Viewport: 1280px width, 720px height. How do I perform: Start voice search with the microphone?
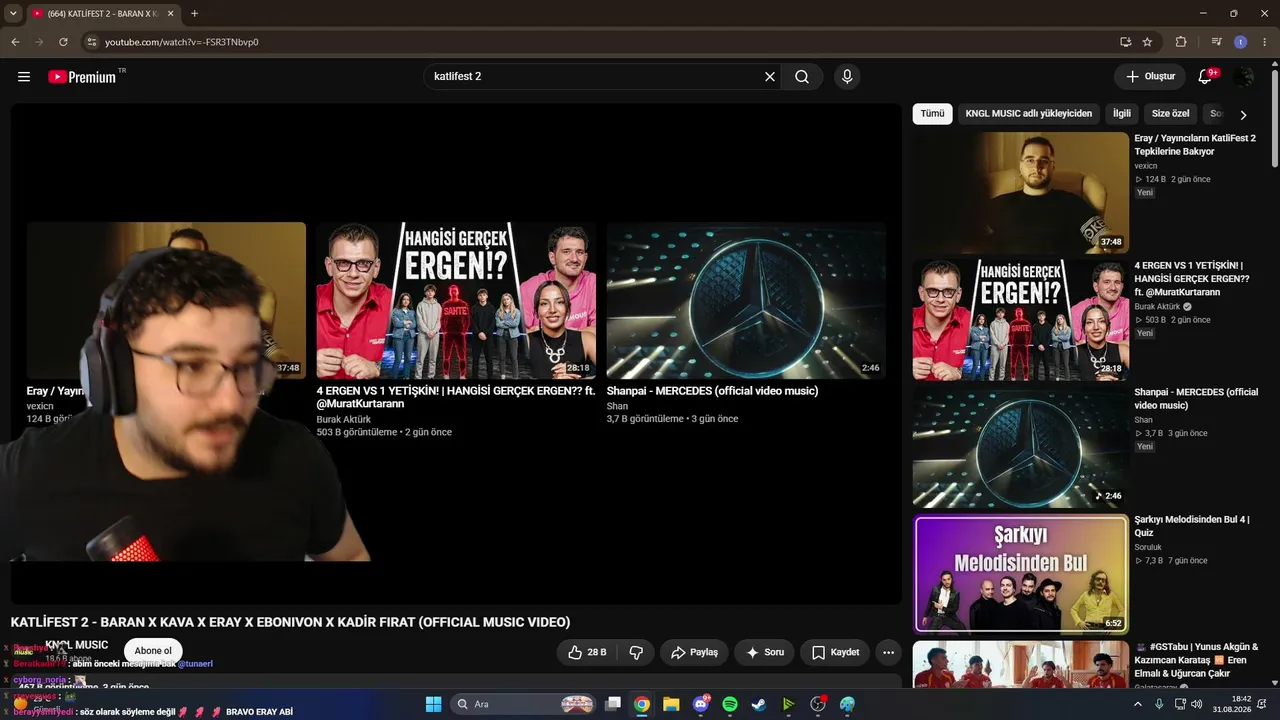(847, 77)
